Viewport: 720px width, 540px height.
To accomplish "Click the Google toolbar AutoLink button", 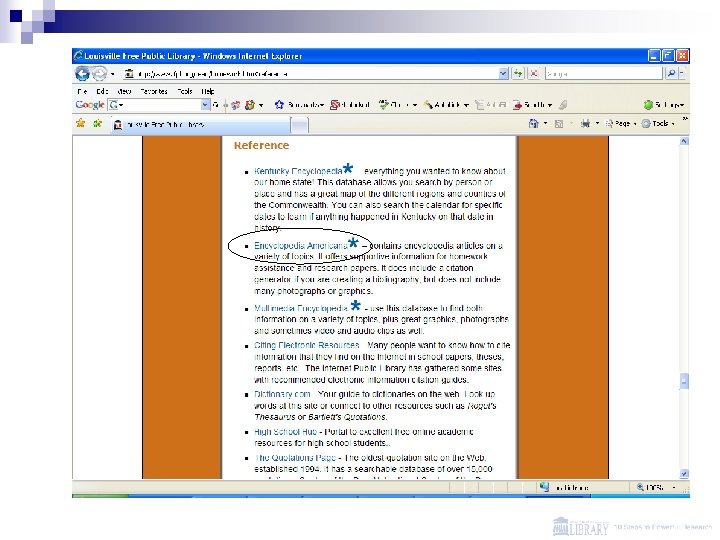I will click(446, 105).
